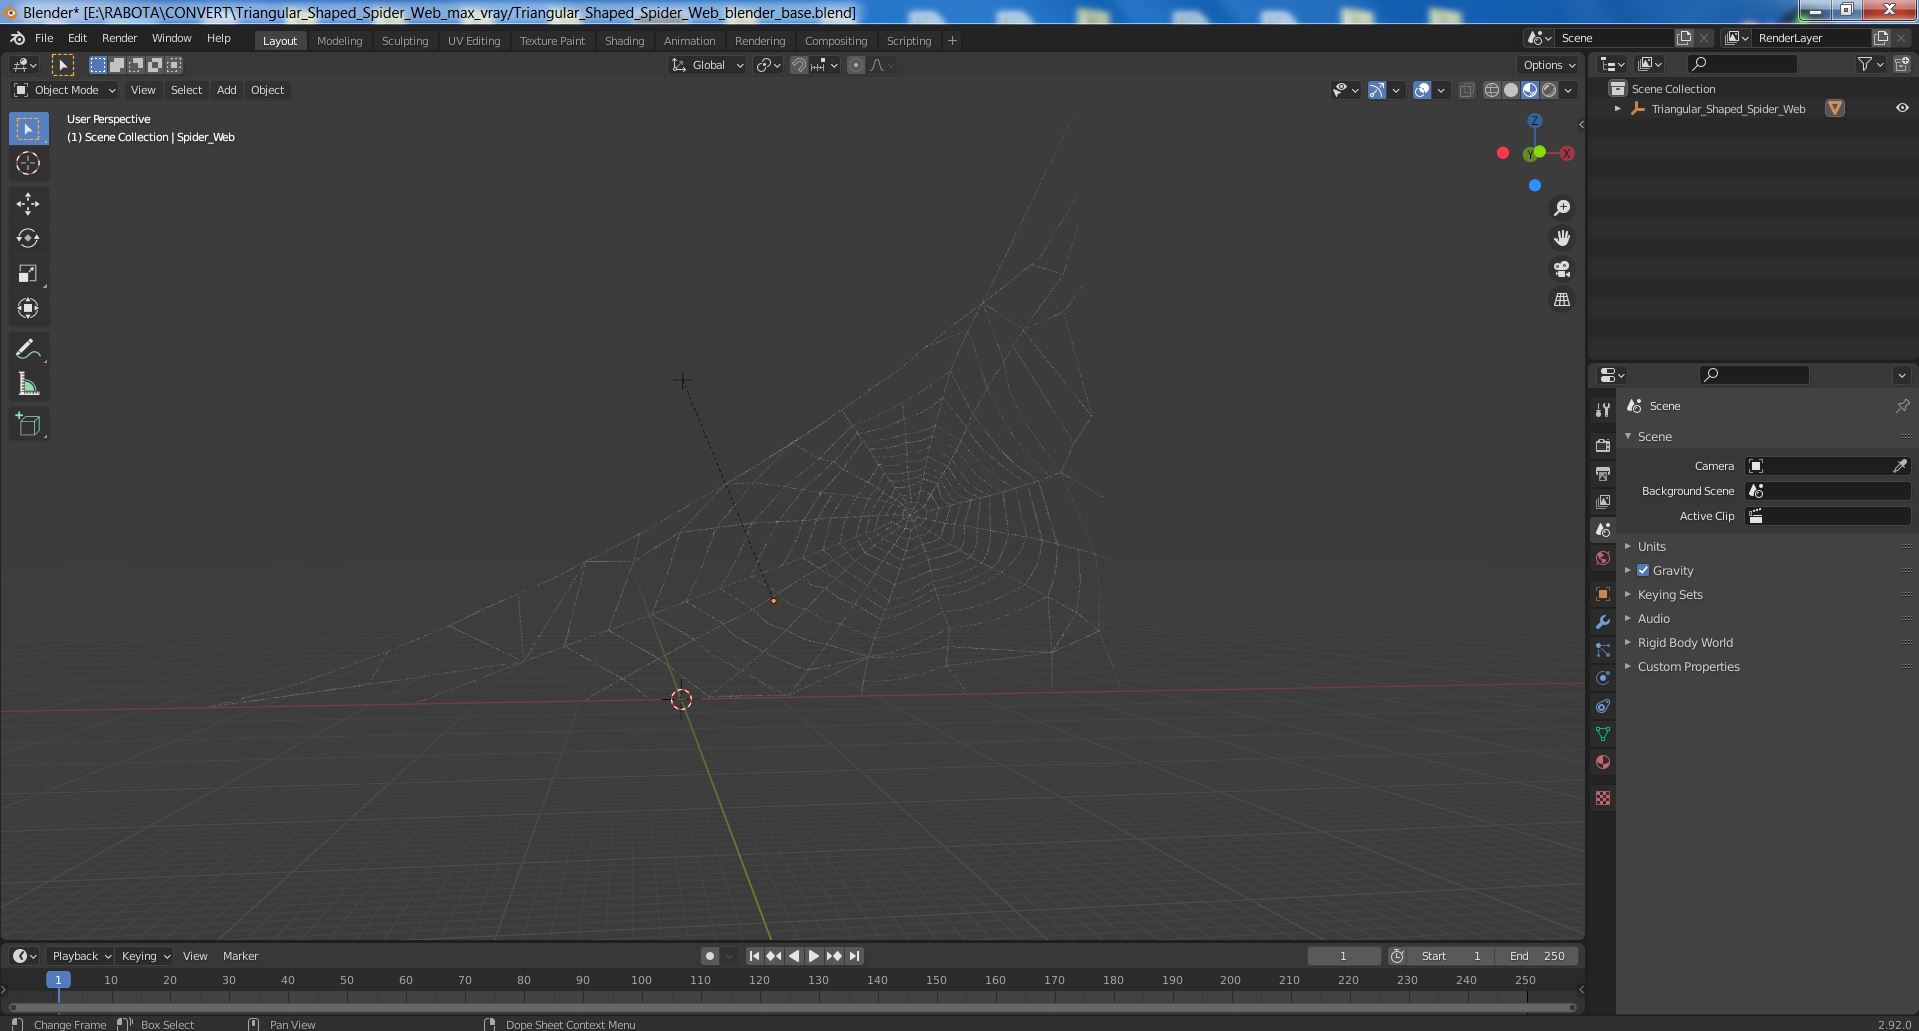Screen dimensions: 1919x1031
Task: Switch to wireframe viewport shading
Action: click(x=1492, y=90)
